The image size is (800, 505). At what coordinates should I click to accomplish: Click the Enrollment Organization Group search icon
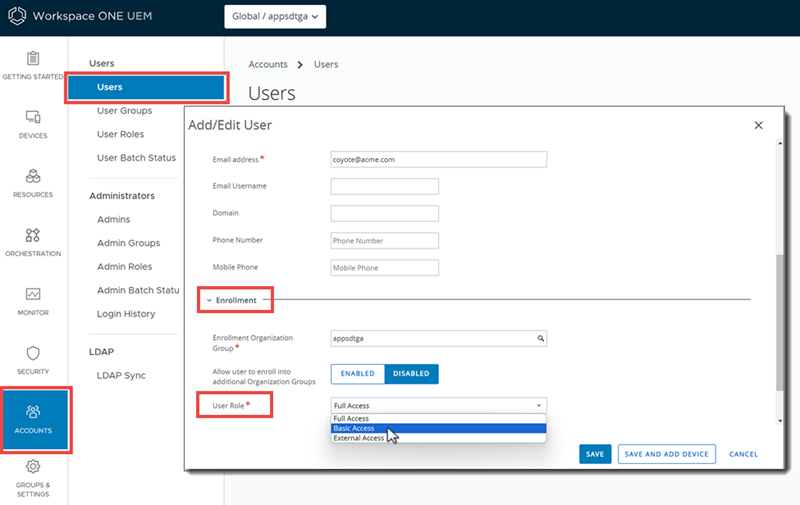coord(540,338)
